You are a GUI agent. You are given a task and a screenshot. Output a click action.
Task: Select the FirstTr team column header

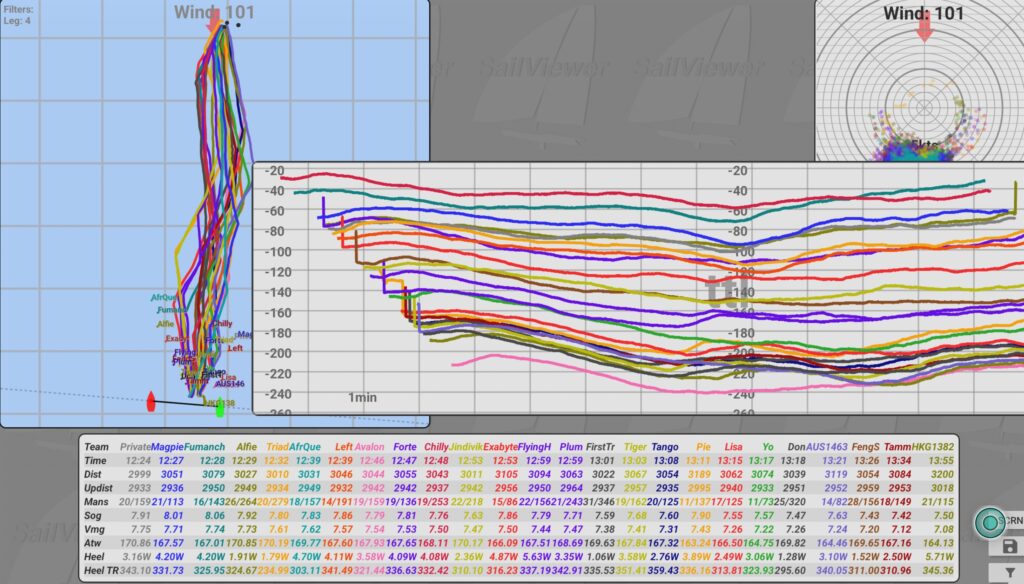(600, 447)
